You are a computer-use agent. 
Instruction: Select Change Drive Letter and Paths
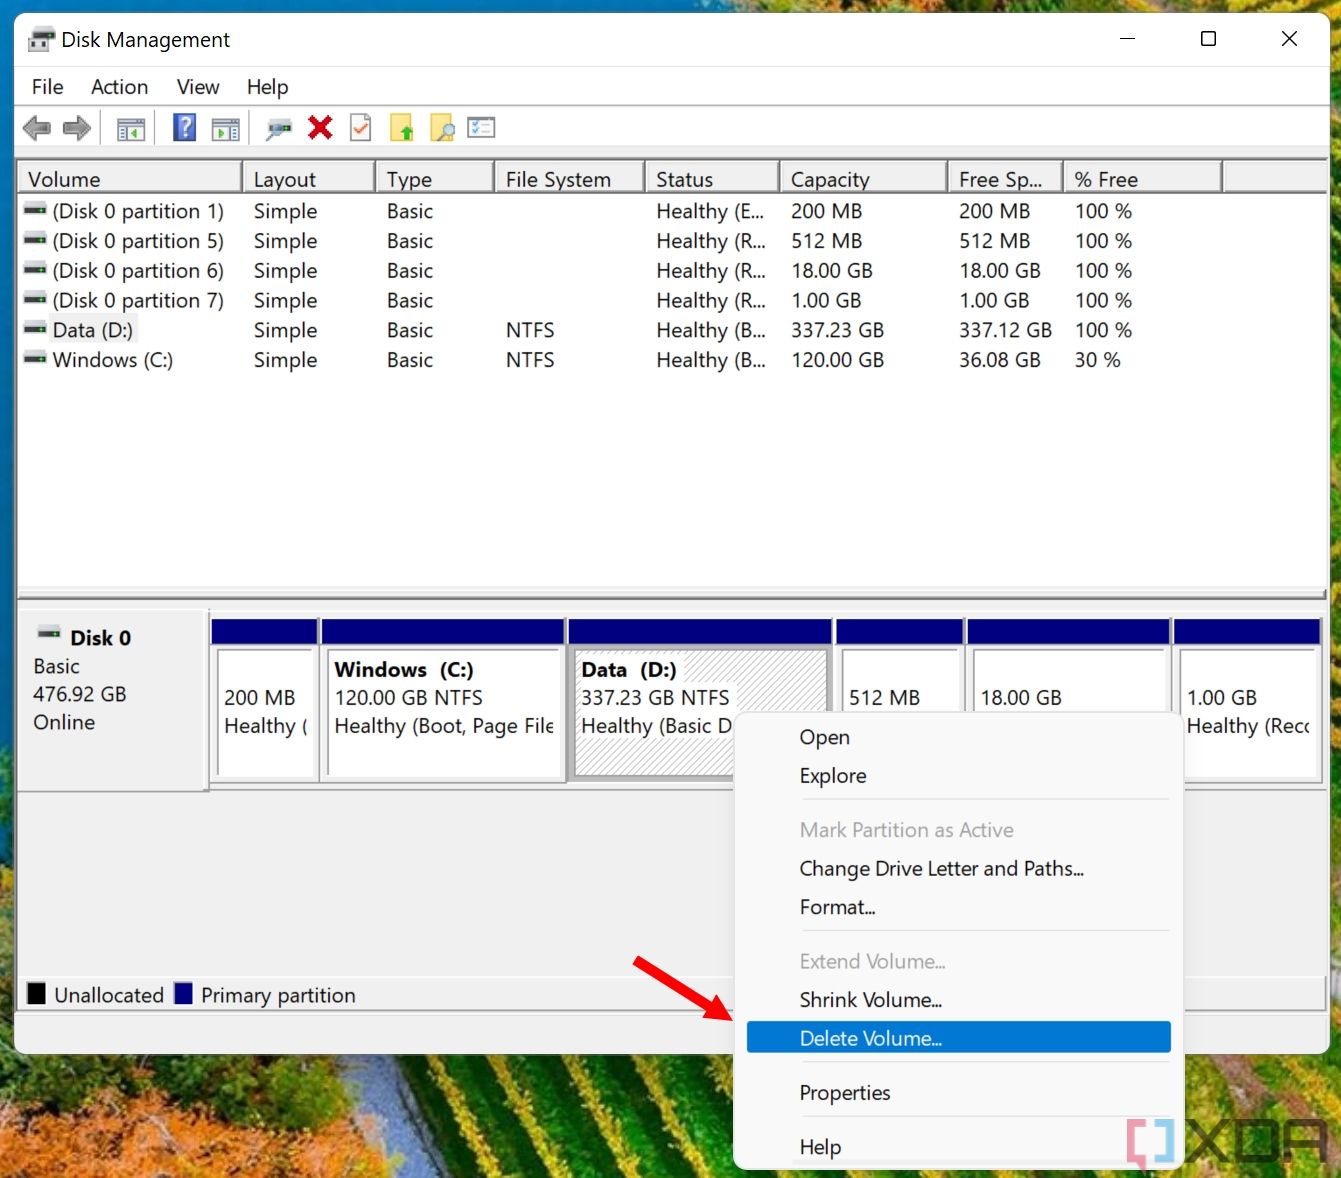(941, 869)
